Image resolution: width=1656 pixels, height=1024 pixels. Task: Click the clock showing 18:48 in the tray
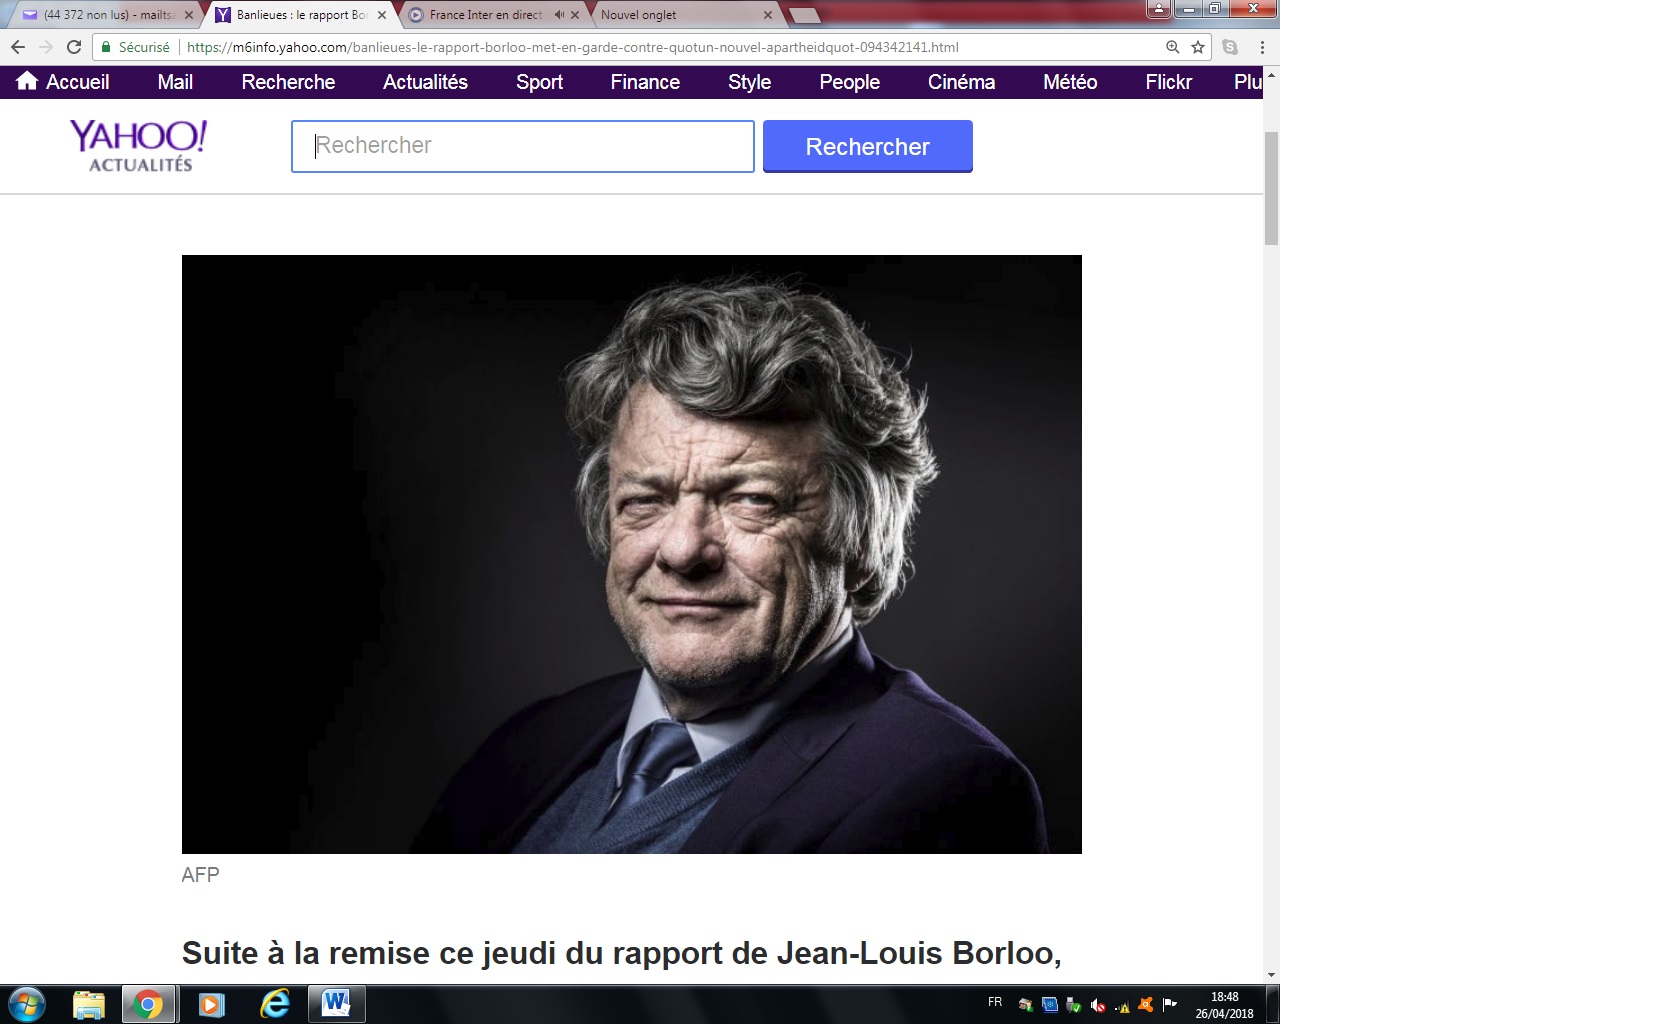(1224, 1005)
